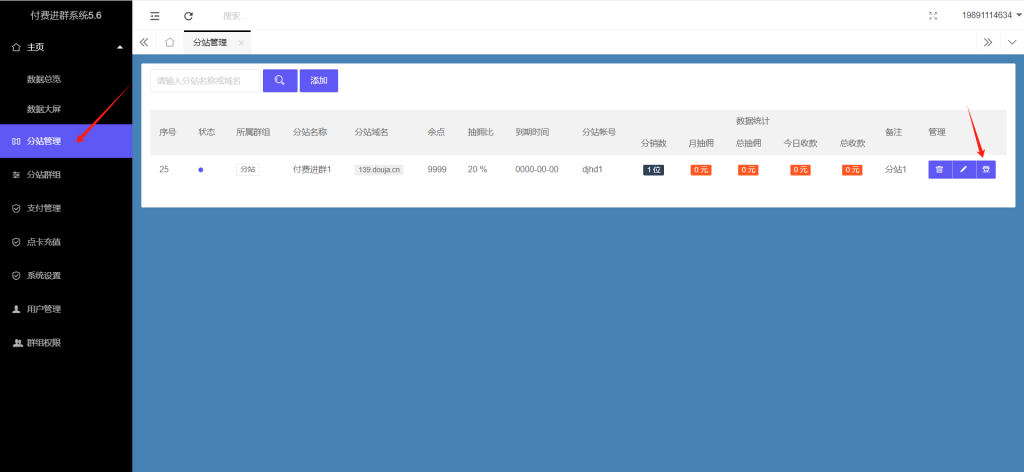Screen dimensions: 1024x472
Task: Click the 9999 余点 value
Action: pos(437,170)
